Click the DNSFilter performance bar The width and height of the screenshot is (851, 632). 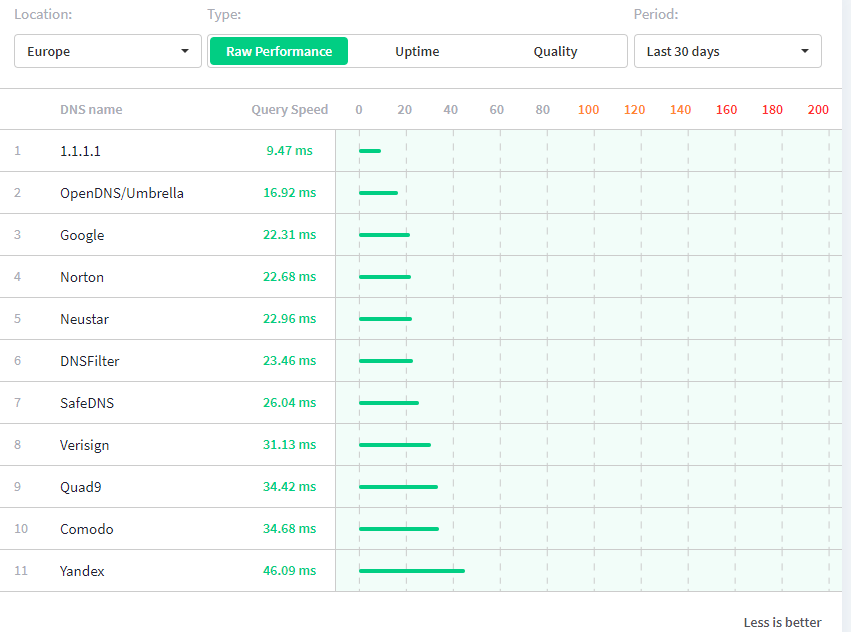click(386, 361)
